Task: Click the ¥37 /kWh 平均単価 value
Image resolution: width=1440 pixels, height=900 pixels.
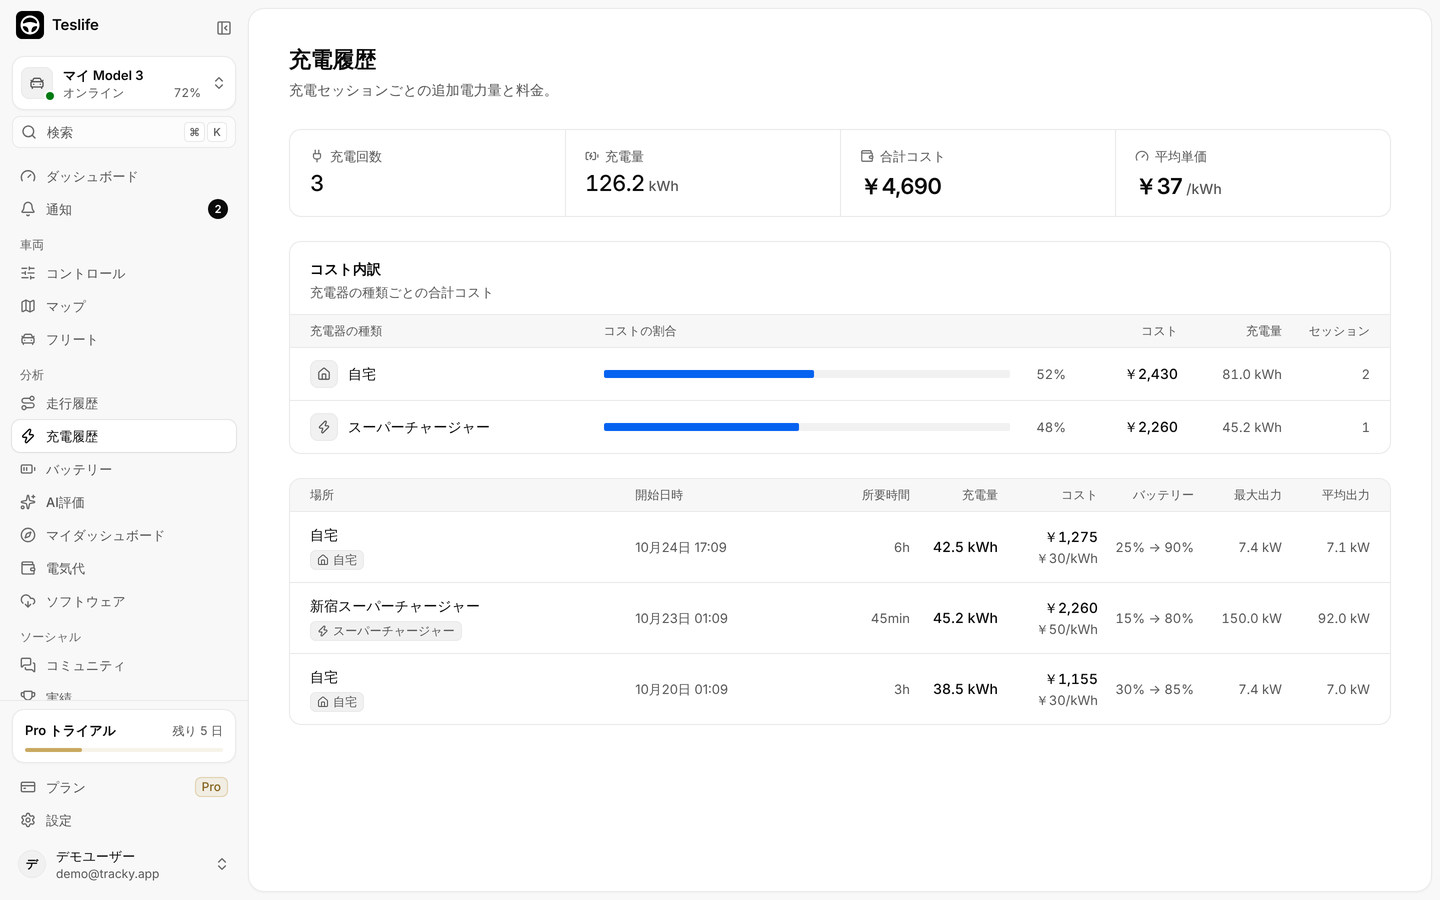Action: click(x=1179, y=187)
